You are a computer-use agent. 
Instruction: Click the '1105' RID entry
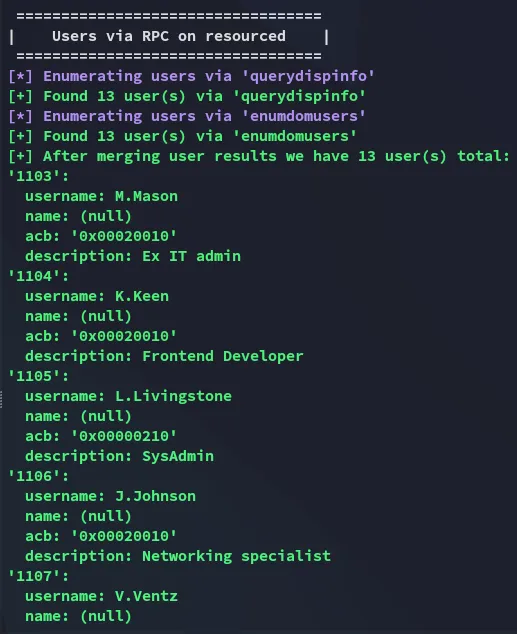pyautogui.click(x=39, y=376)
